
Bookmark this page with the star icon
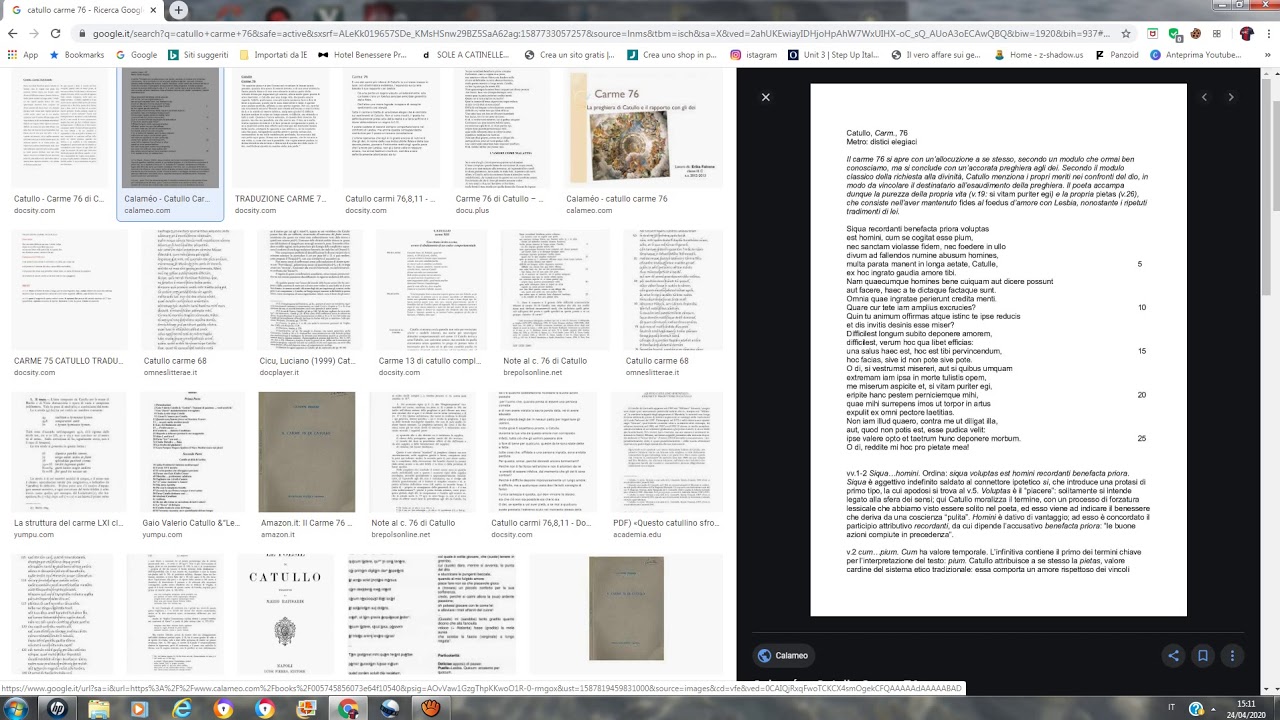(x=1126, y=33)
